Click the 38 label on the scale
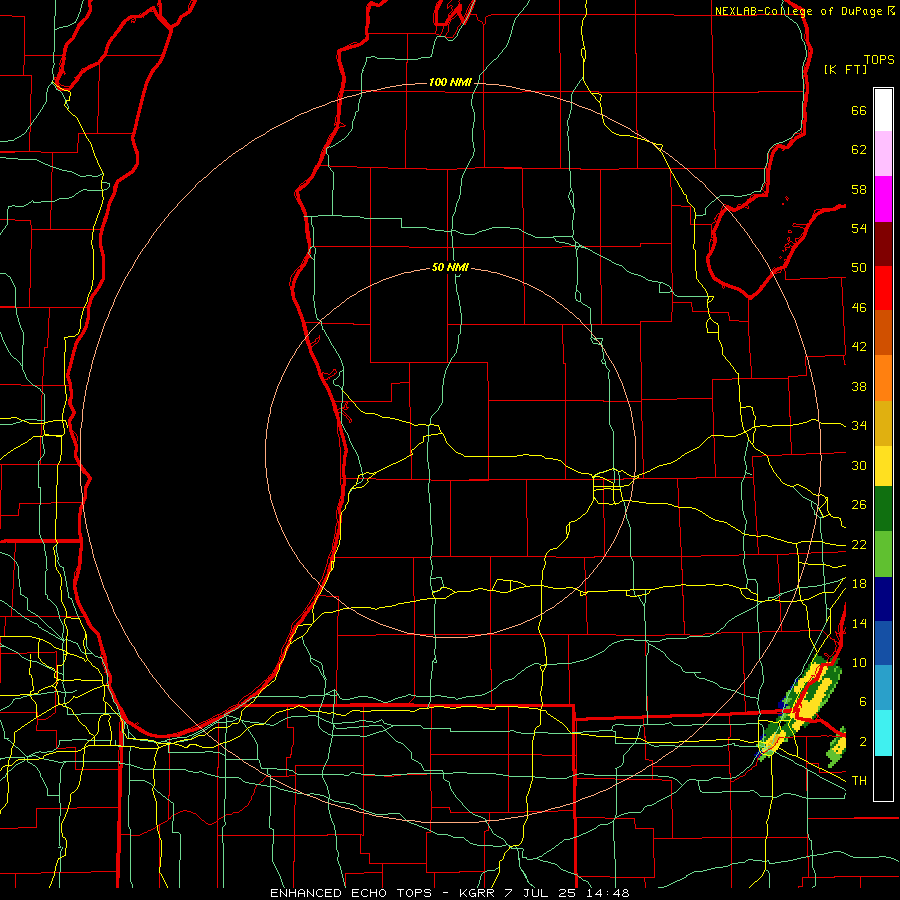Viewport: 900px width, 900px height. (859, 386)
